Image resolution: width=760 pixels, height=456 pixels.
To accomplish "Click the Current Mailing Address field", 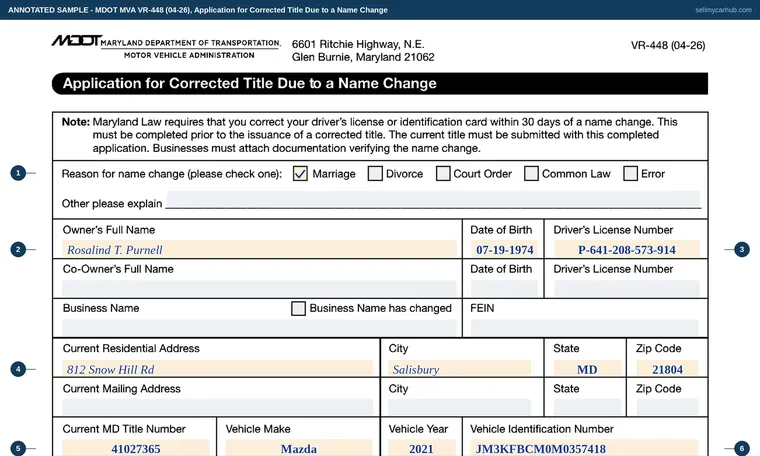I will click(x=217, y=407).
